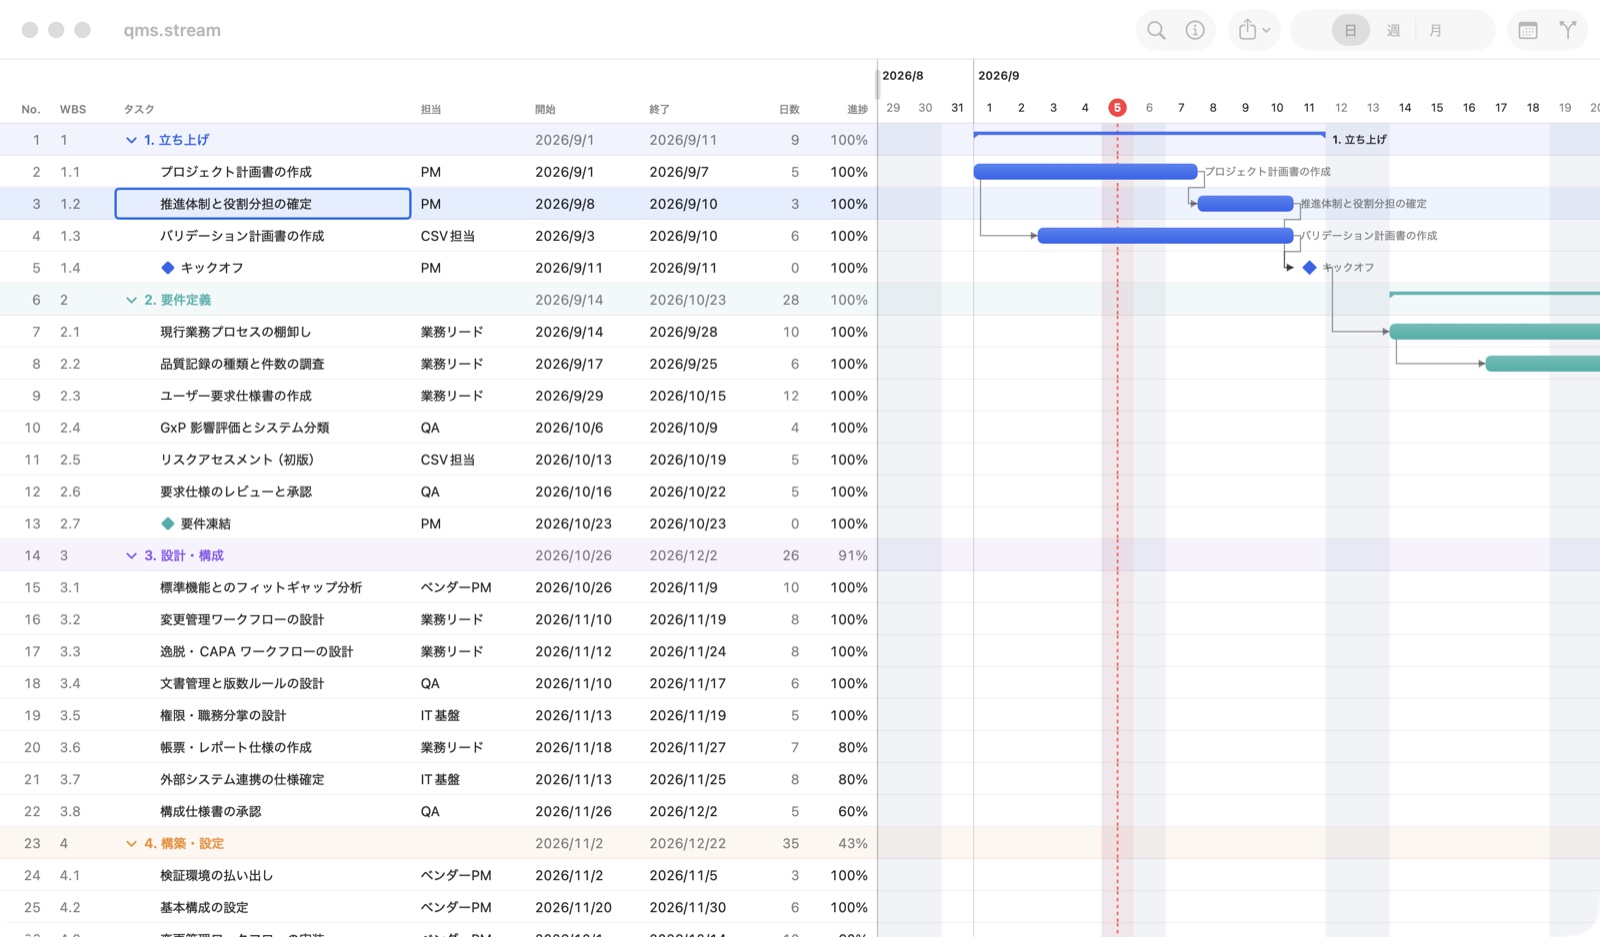Click the qms.stream window title

[172, 30]
